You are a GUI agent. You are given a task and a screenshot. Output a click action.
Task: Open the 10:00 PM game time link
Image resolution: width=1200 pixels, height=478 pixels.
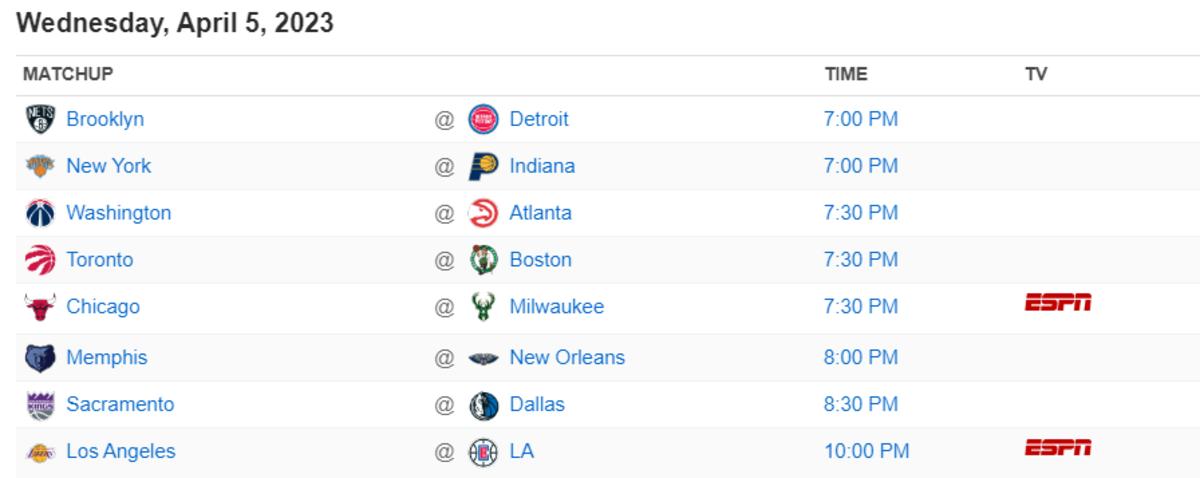[x=866, y=451]
